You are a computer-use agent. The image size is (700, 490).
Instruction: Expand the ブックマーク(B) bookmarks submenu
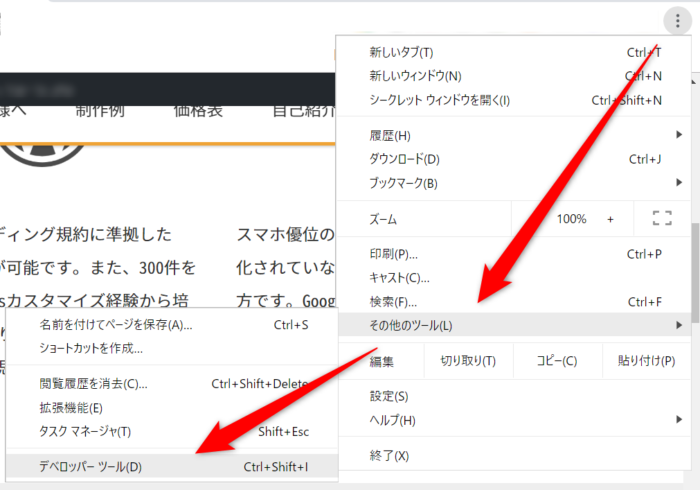point(403,183)
